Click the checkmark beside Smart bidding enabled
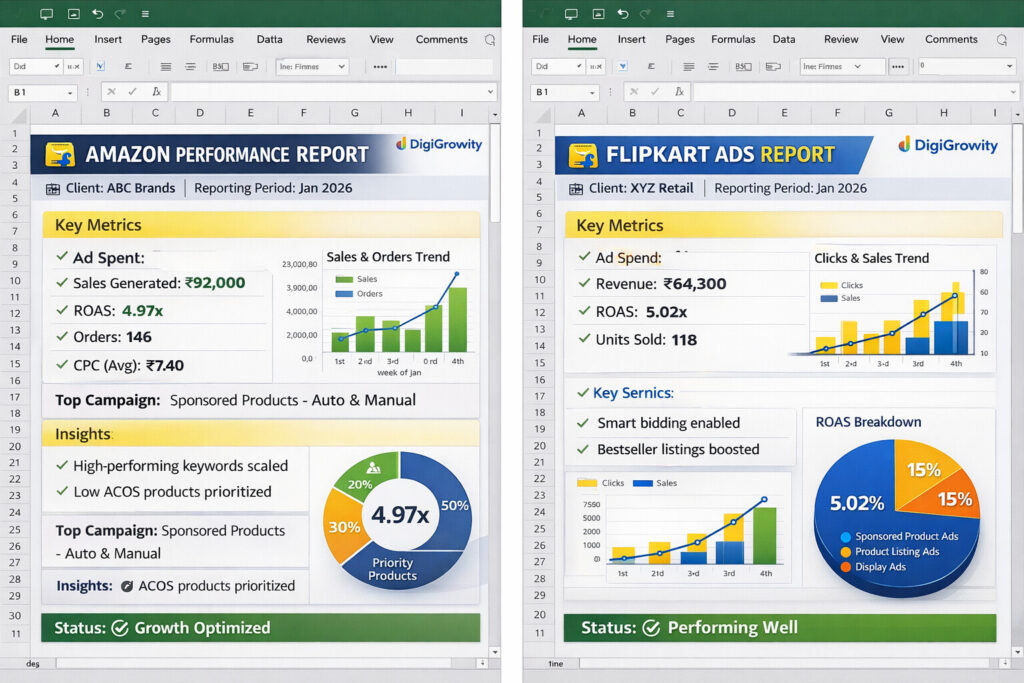This screenshot has height=683, width=1024. pyautogui.click(x=583, y=423)
